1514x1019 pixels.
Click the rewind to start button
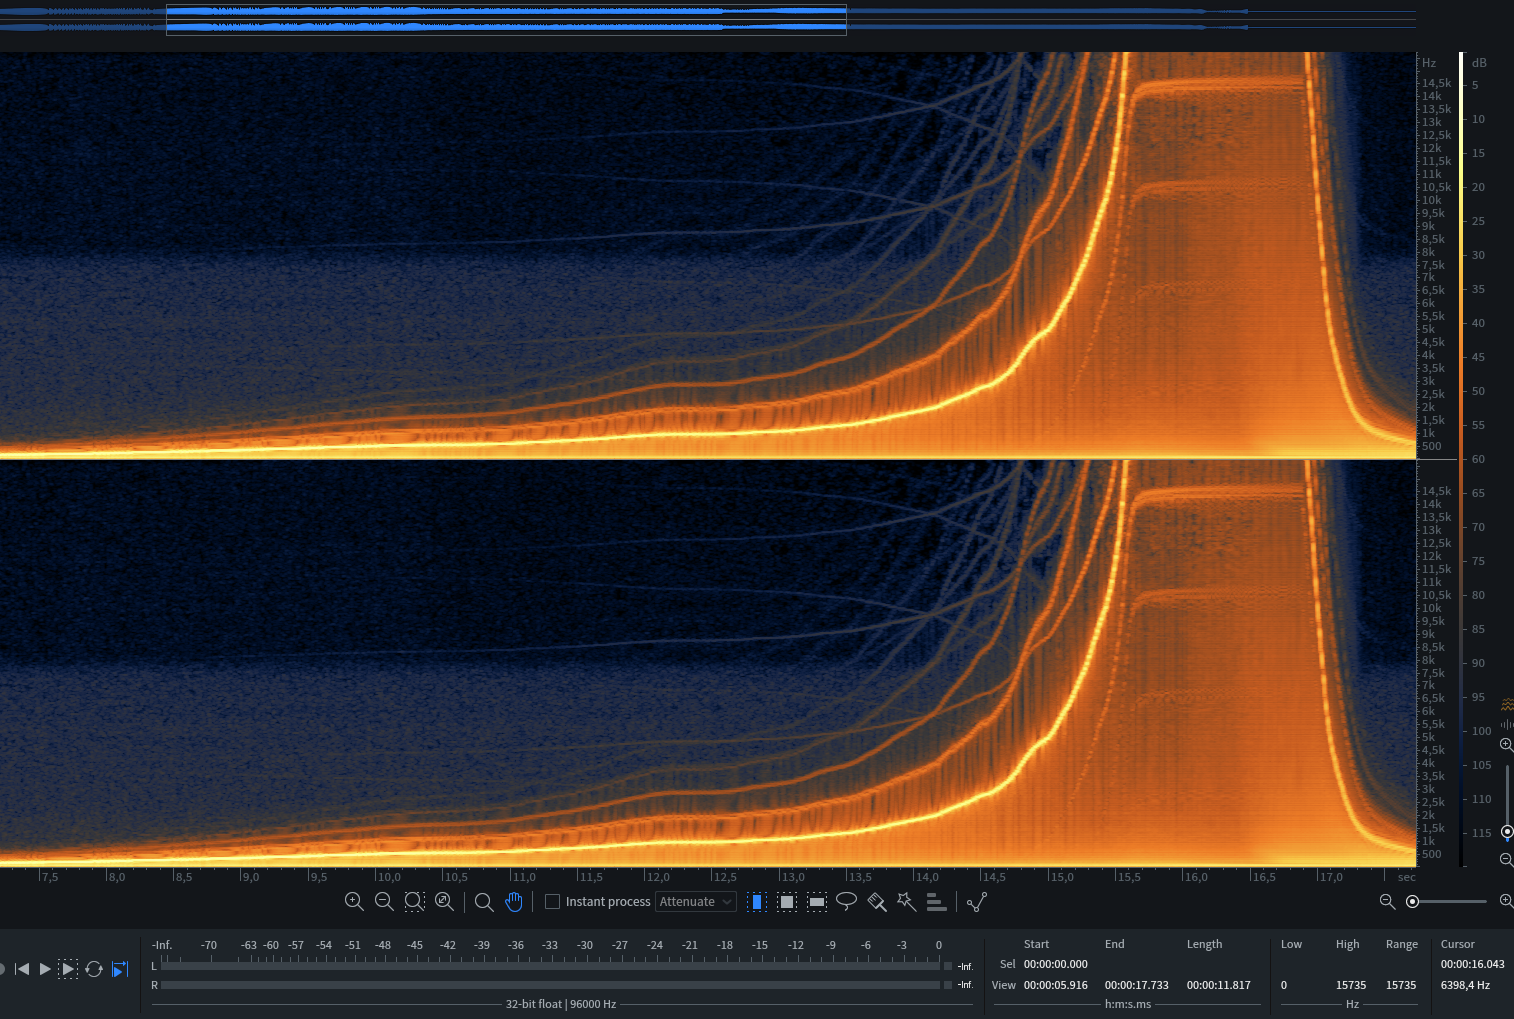(x=22, y=969)
